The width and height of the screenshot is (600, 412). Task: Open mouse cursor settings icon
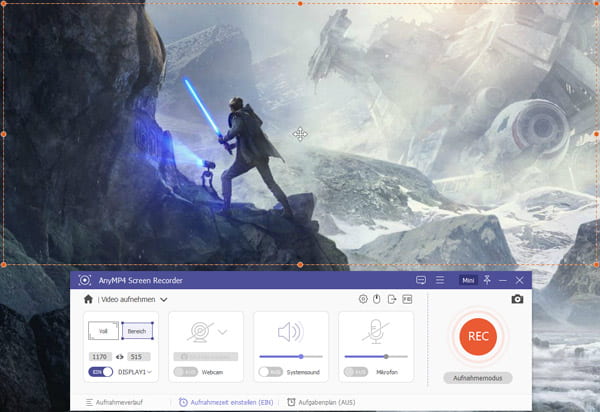pyautogui.click(x=377, y=299)
